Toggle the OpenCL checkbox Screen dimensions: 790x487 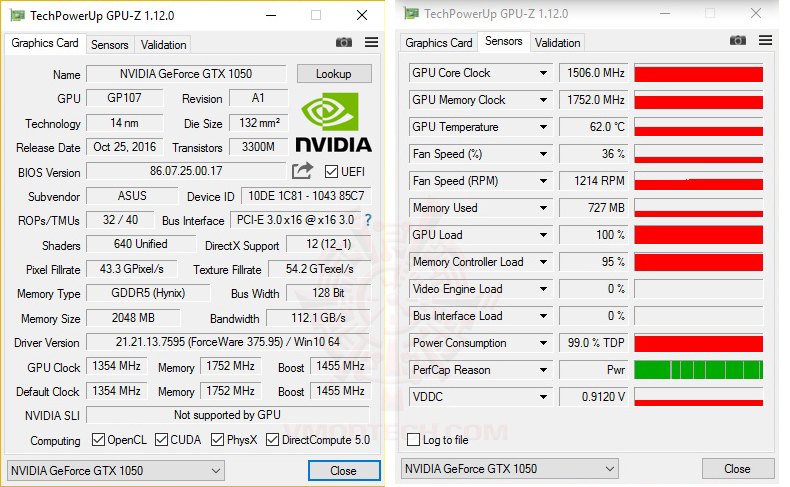coord(98,440)
